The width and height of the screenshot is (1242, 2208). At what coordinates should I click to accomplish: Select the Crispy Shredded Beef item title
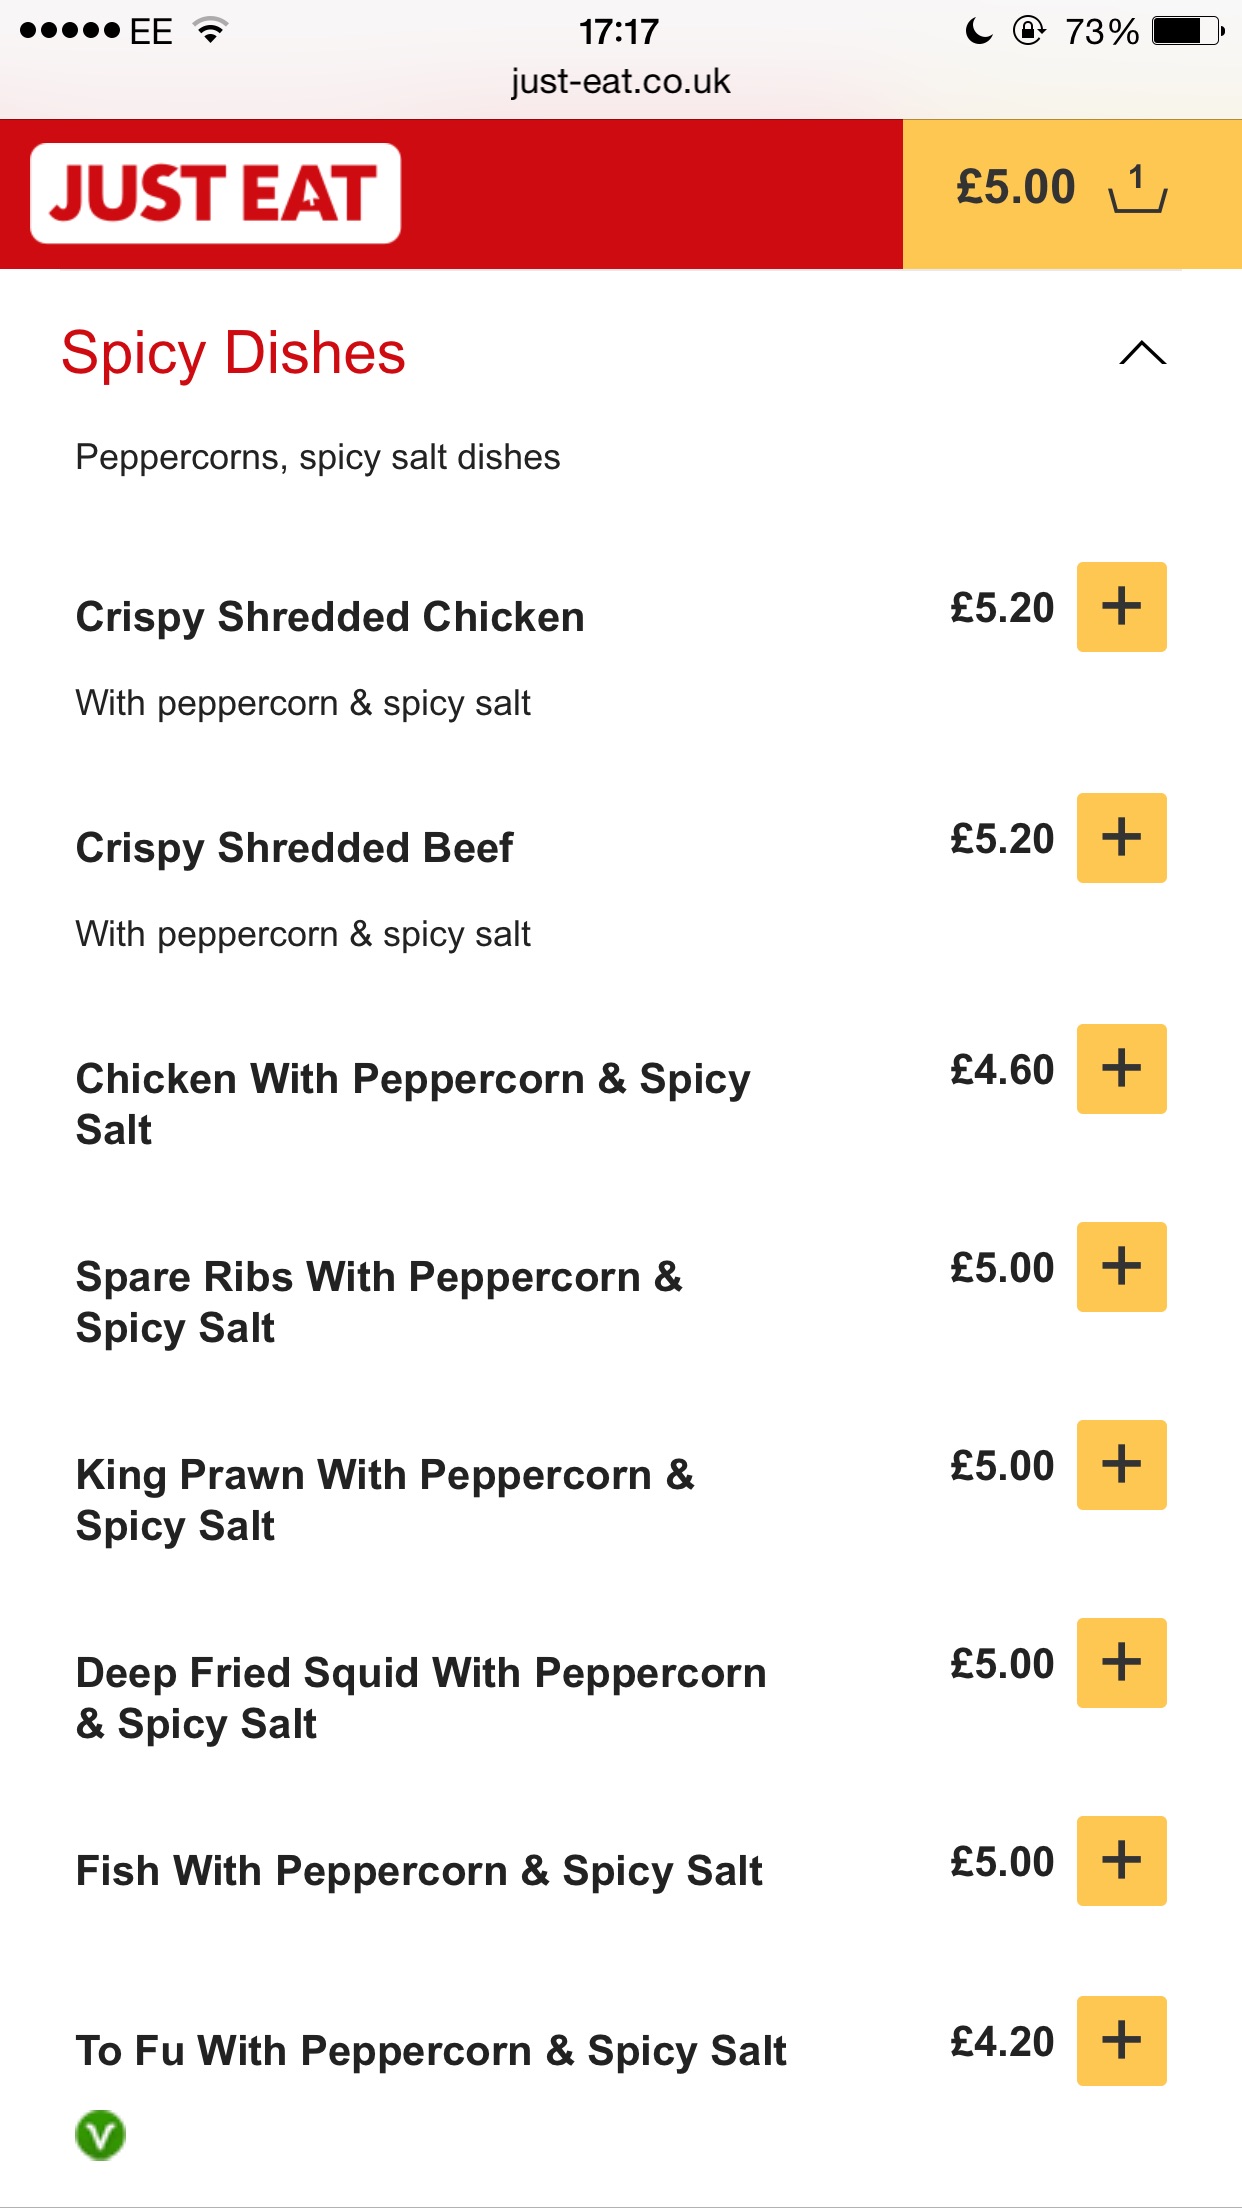point(294,848)
